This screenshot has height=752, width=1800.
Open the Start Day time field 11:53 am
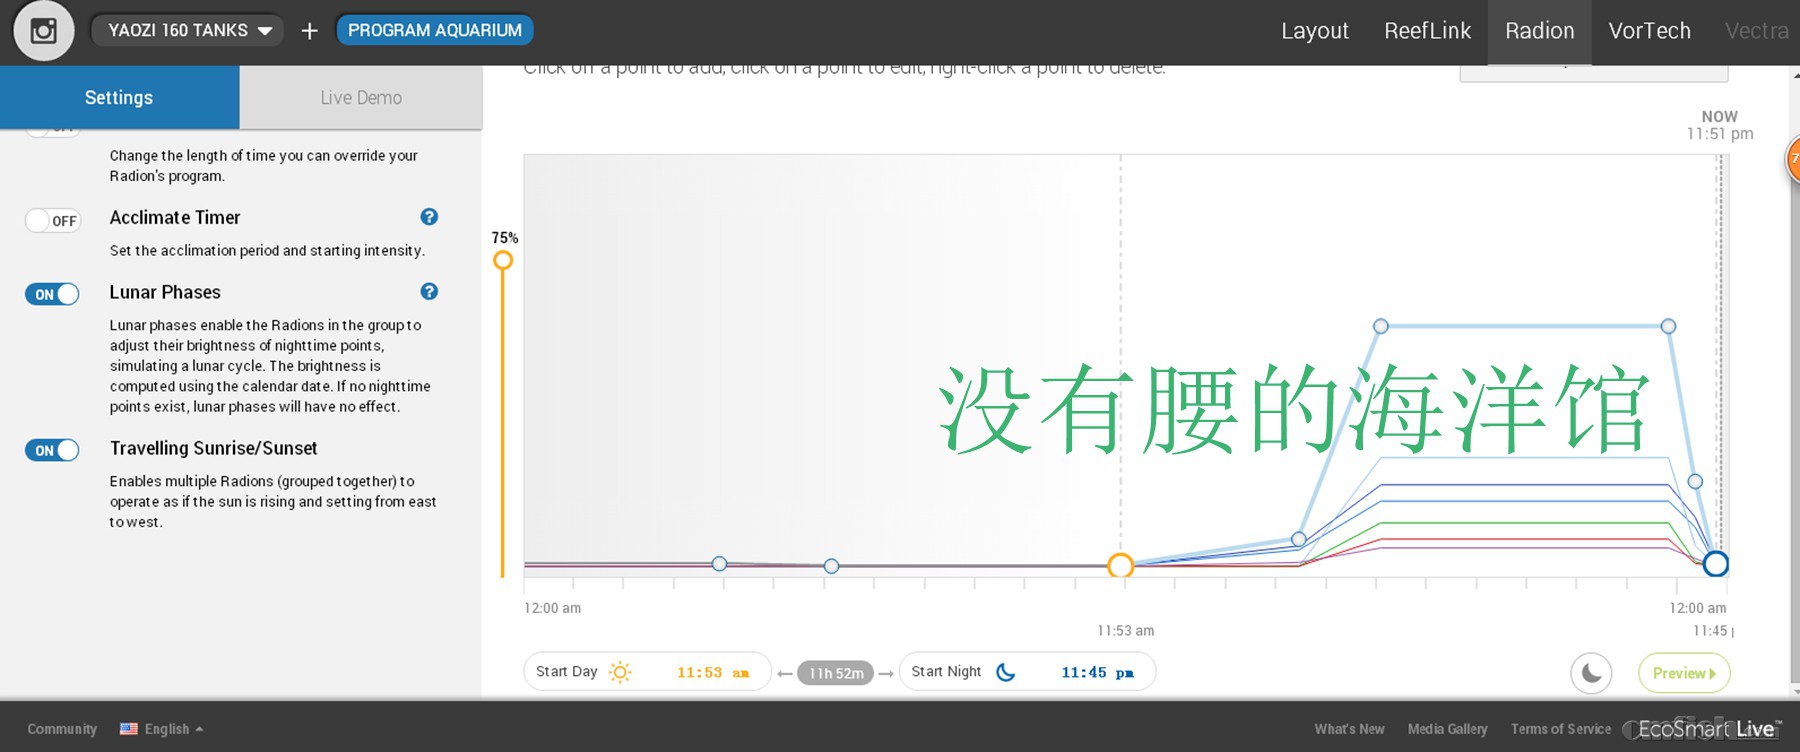pos(712,672)
